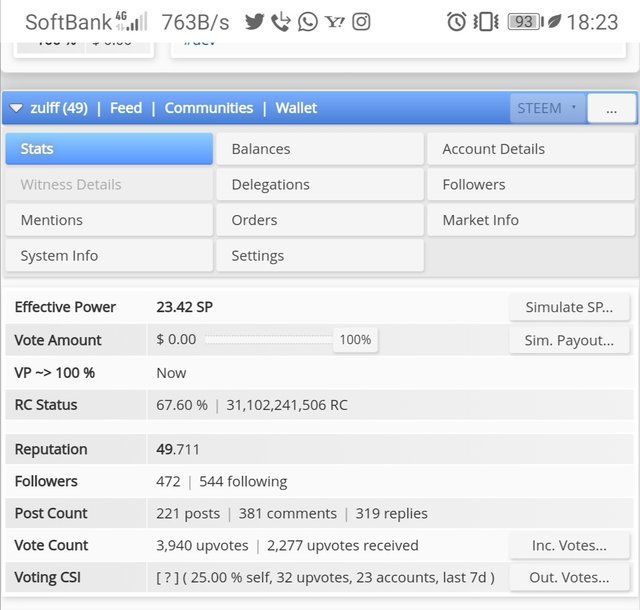Click the 31,102,241,506 RC value
Image resolution: width=640 pixels, height=610 pixels.
pyautogui.click(x=287, y=405)
